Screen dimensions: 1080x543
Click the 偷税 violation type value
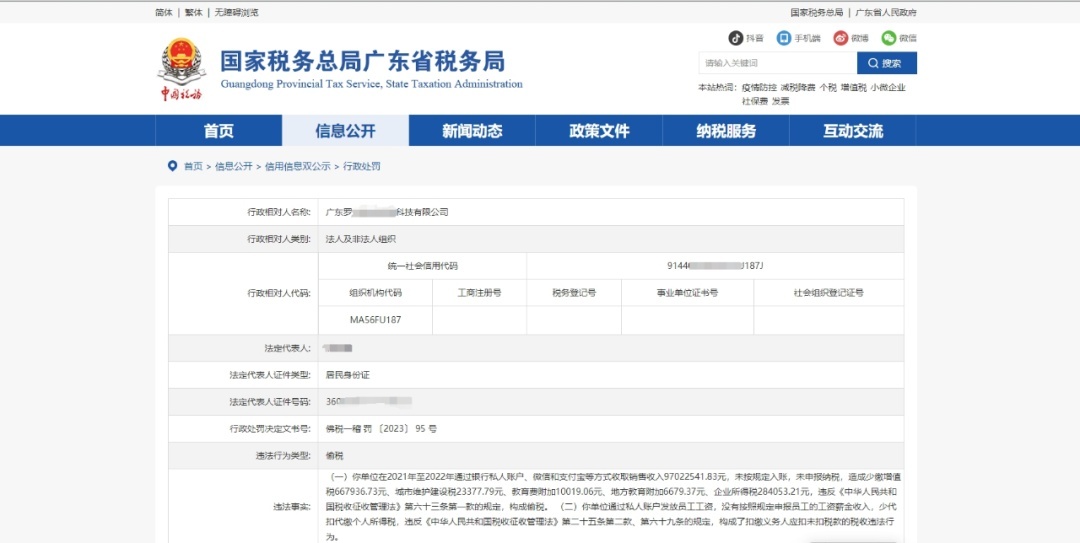click(334, 455)
